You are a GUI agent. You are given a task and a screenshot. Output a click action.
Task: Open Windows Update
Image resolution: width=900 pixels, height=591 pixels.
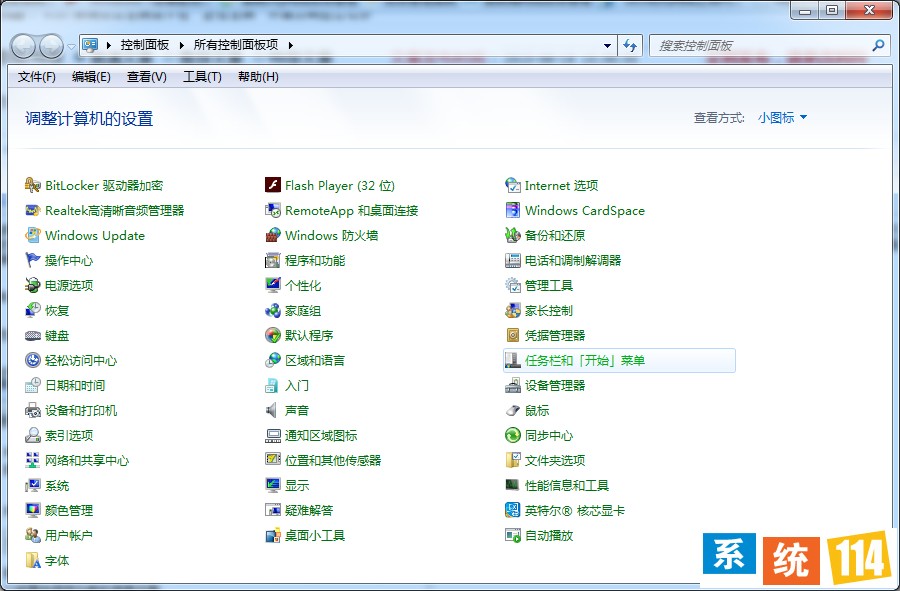(98, 235)
